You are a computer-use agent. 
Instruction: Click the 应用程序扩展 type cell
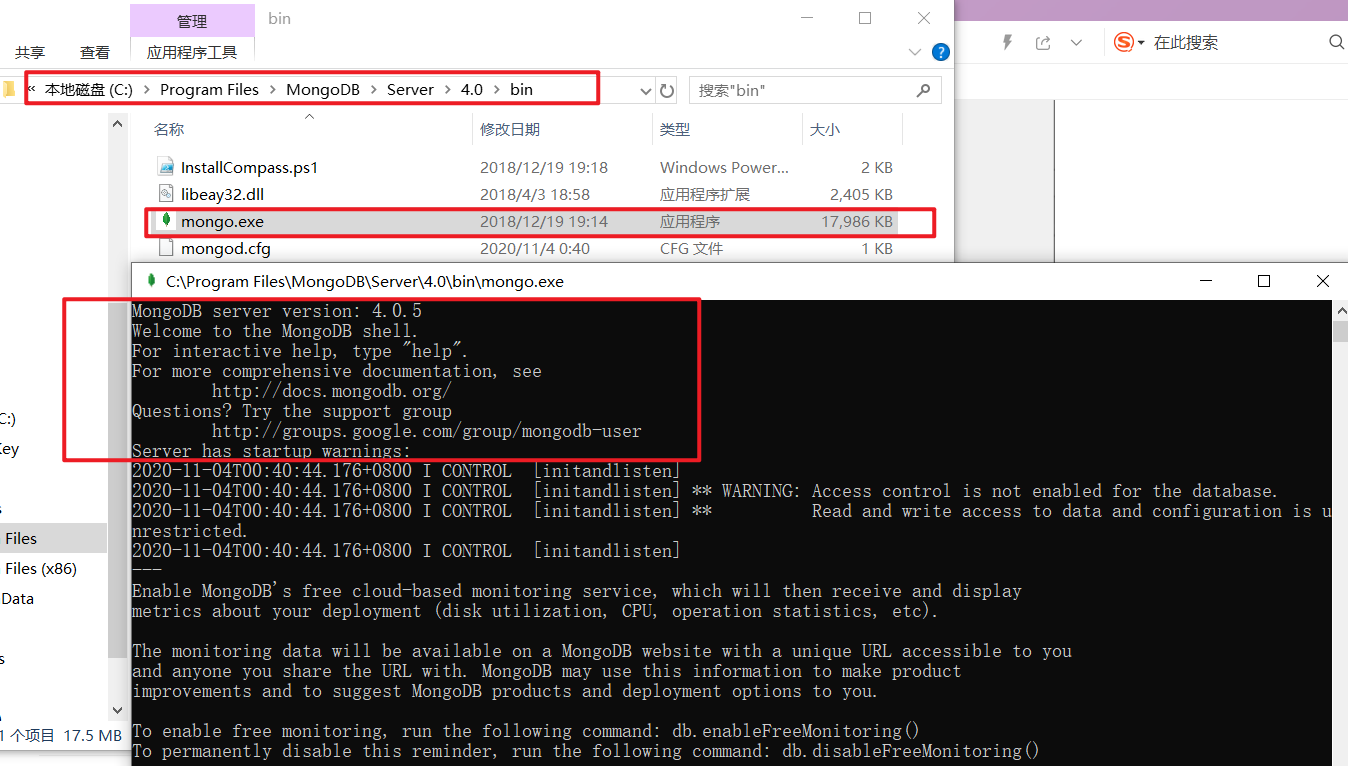(x=705, y=194)
